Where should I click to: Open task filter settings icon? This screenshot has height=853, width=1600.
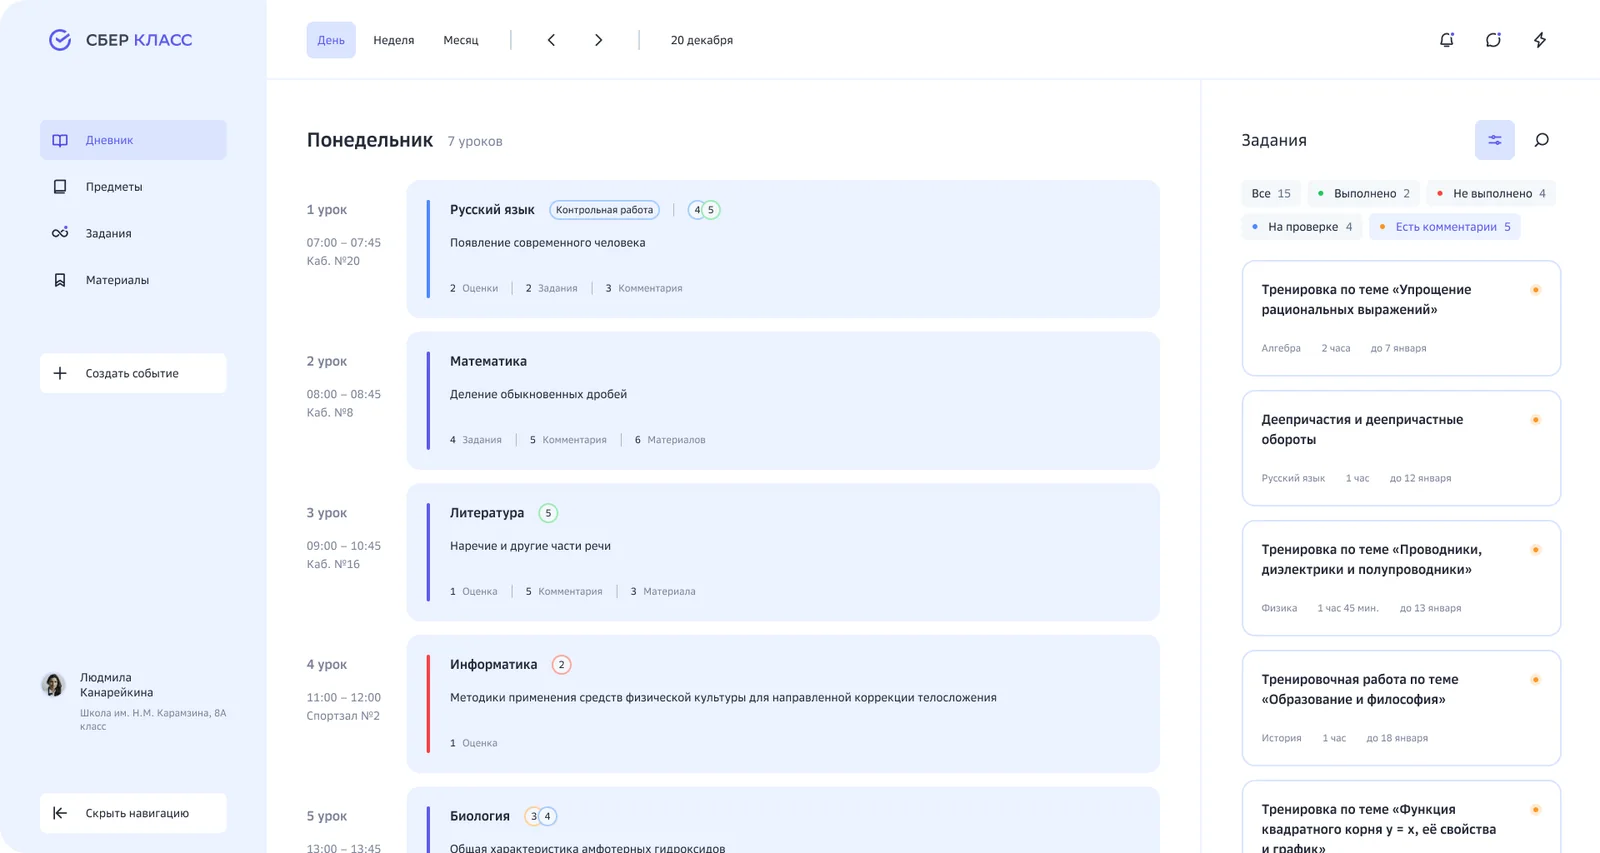coord(1494,140)
